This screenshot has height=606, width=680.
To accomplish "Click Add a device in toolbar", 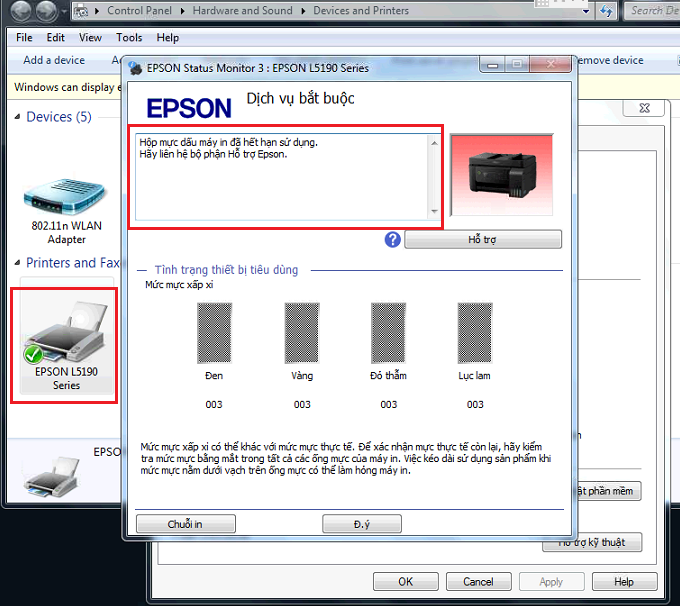I will (54, 60).
